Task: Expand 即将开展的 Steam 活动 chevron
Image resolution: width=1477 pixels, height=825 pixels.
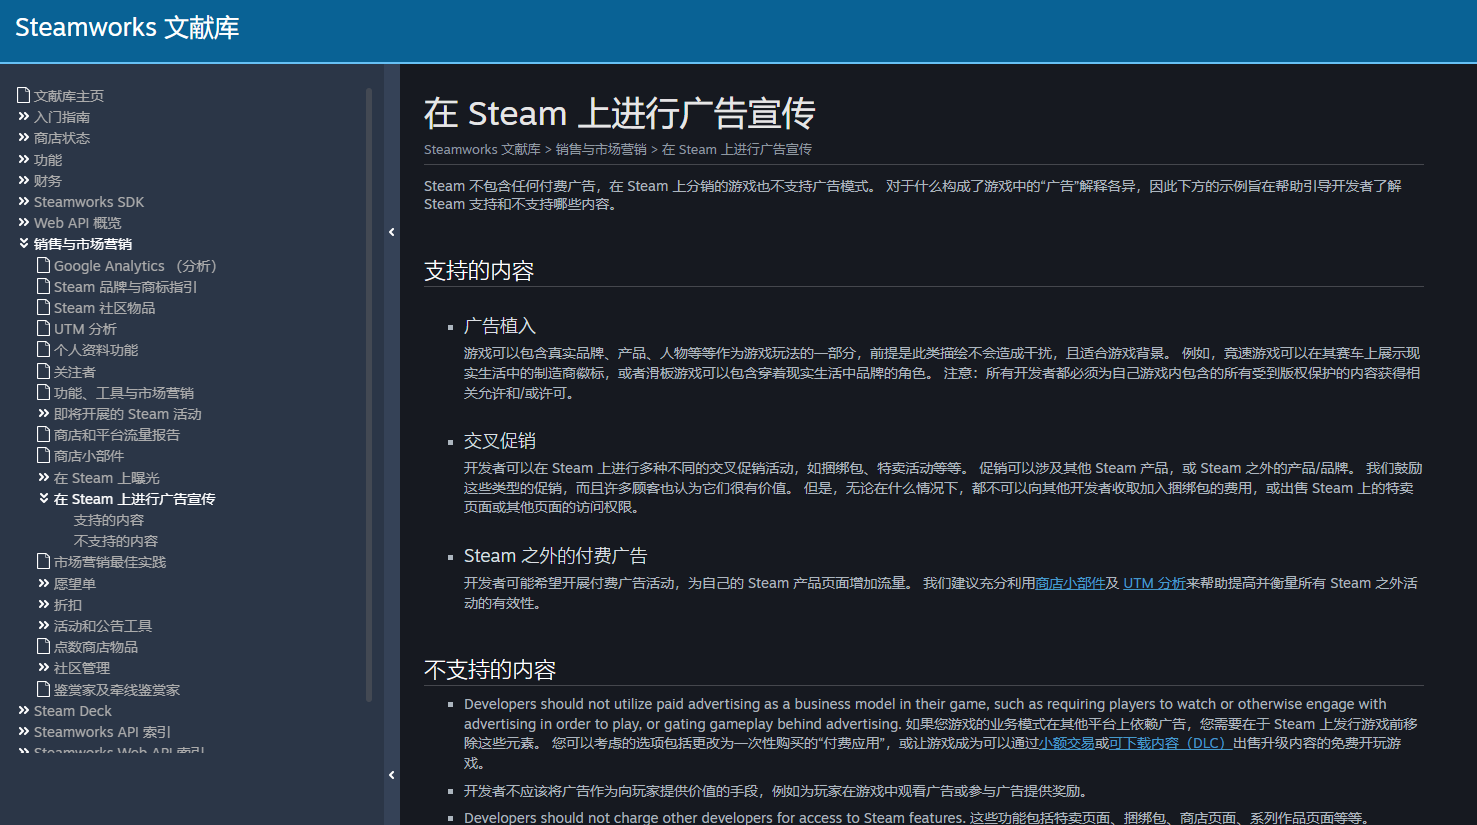Action: (44, 413)
